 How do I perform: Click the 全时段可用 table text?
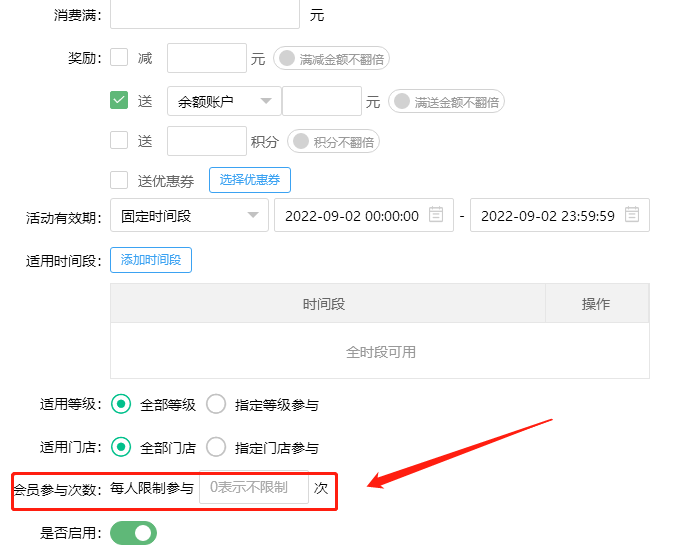pyautogui.click(x=380, y=352)
